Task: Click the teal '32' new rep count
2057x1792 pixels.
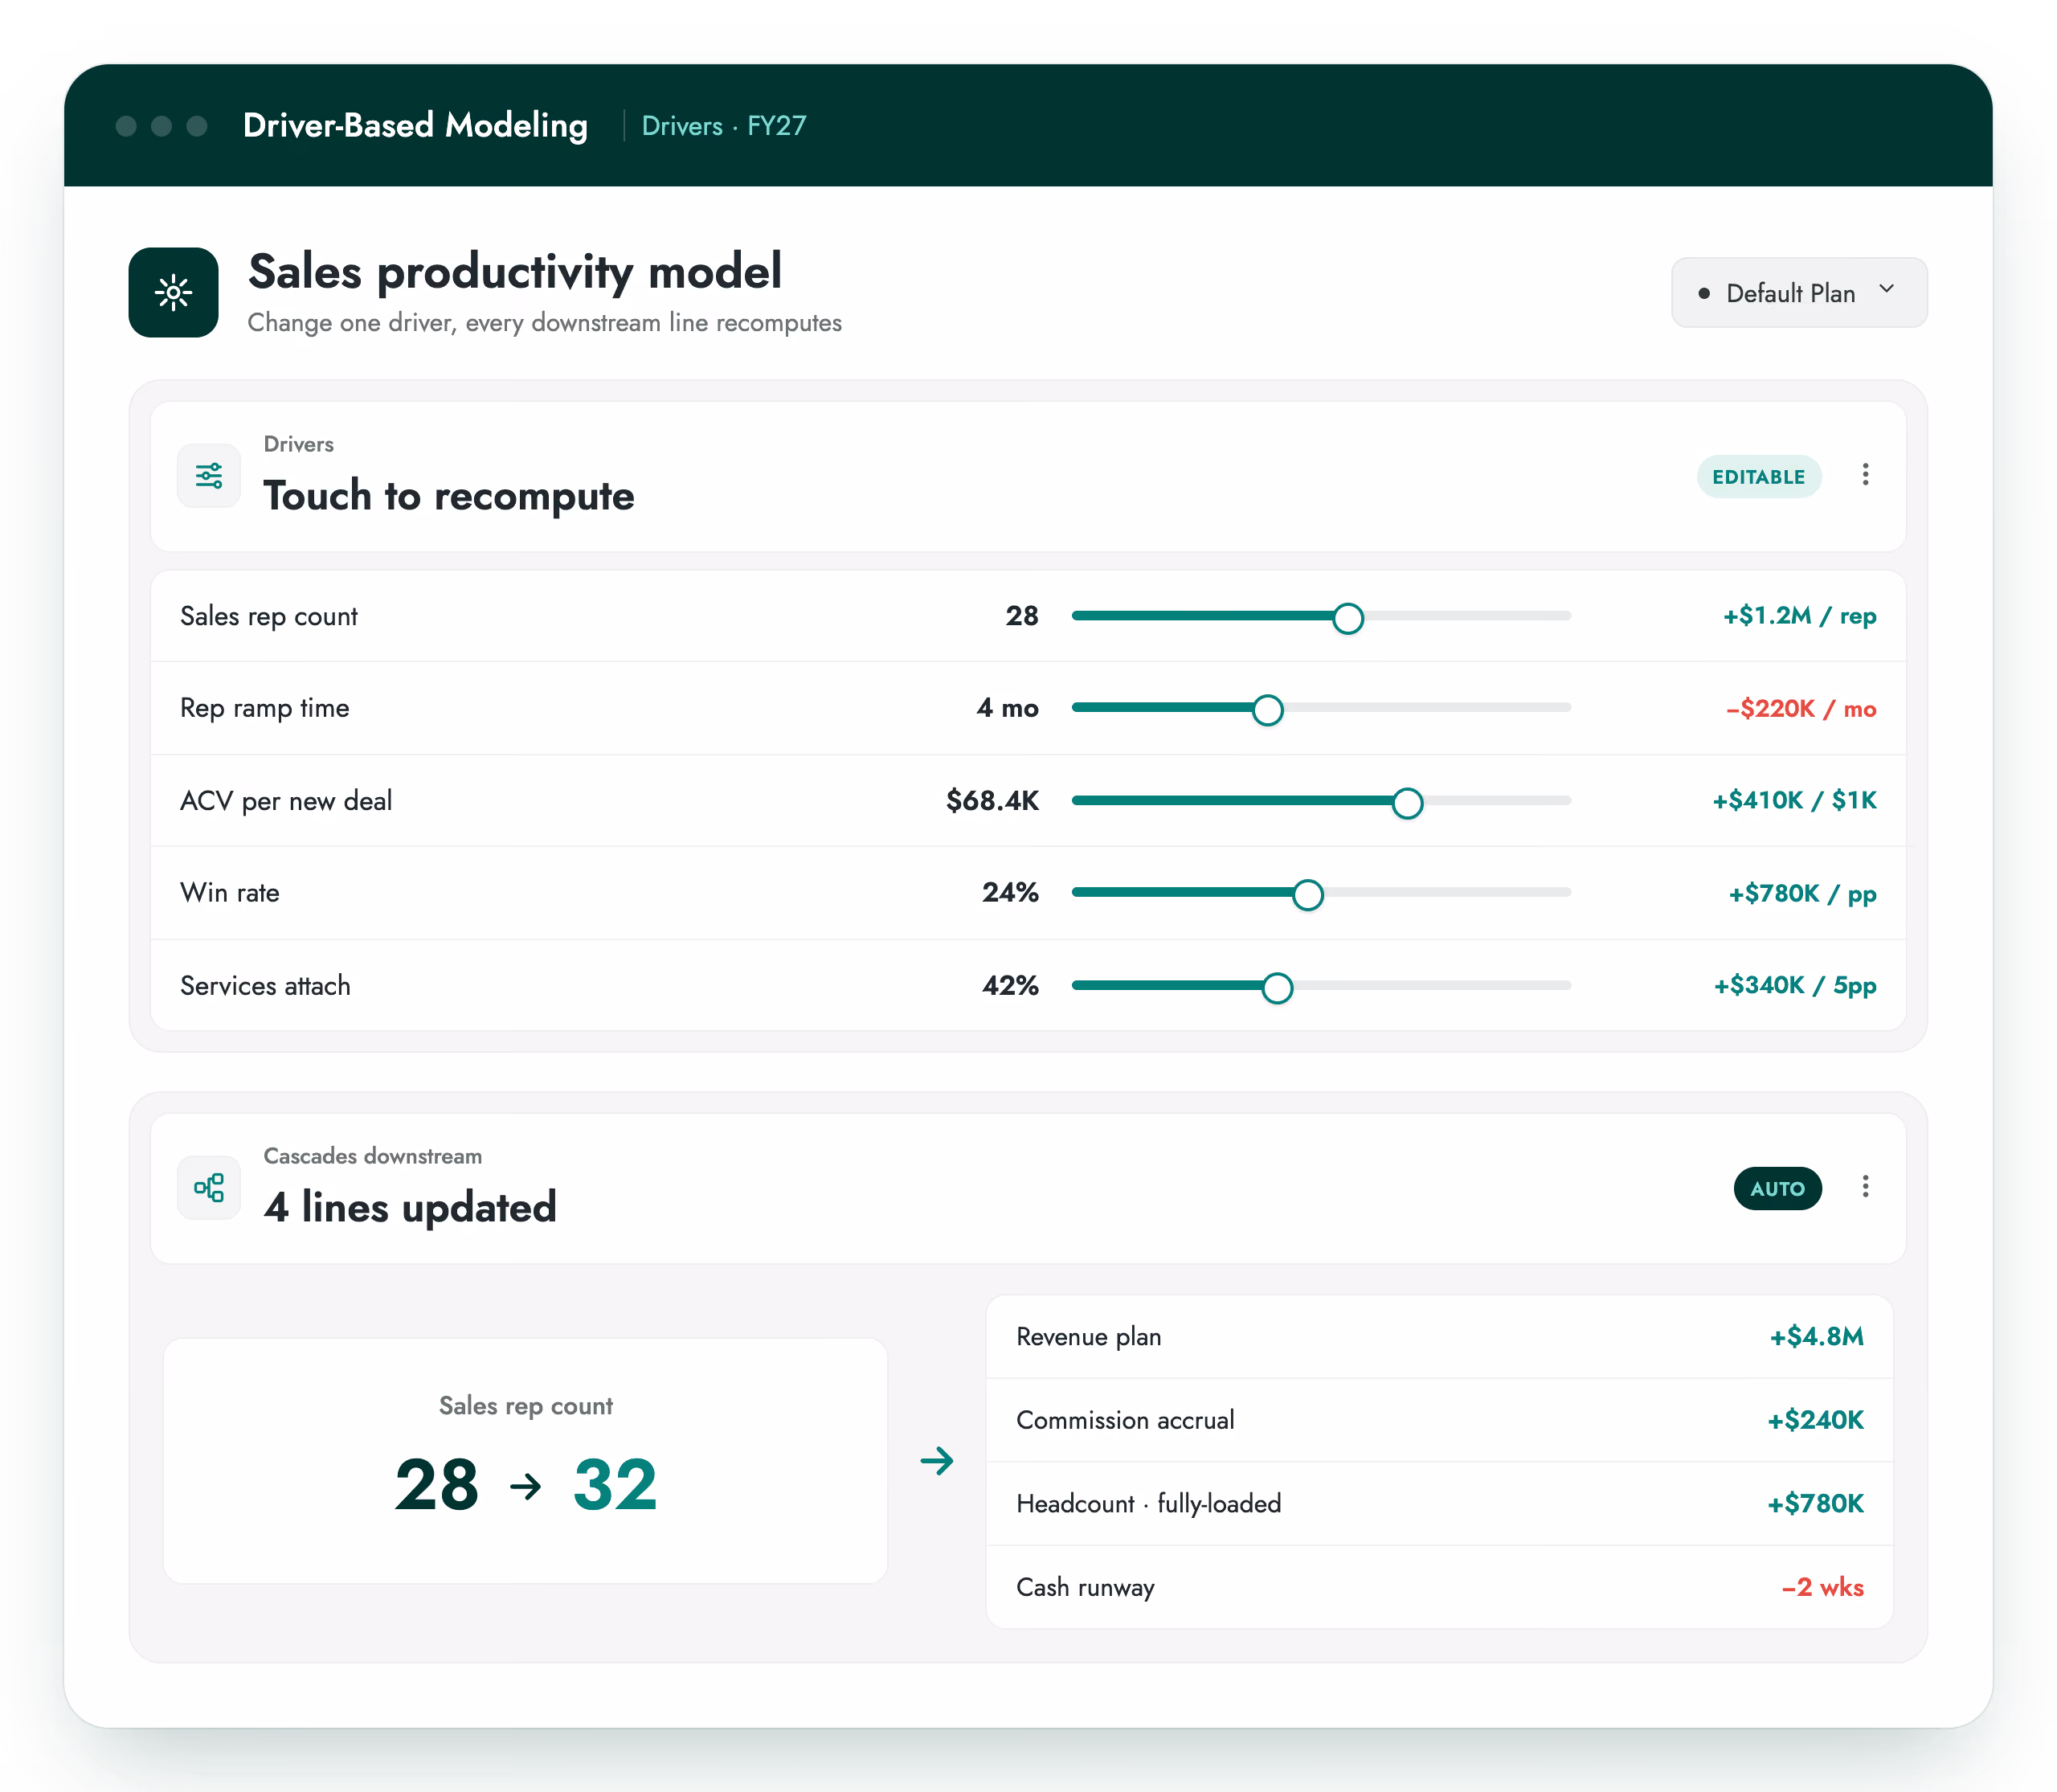Action: [615, 1485]
